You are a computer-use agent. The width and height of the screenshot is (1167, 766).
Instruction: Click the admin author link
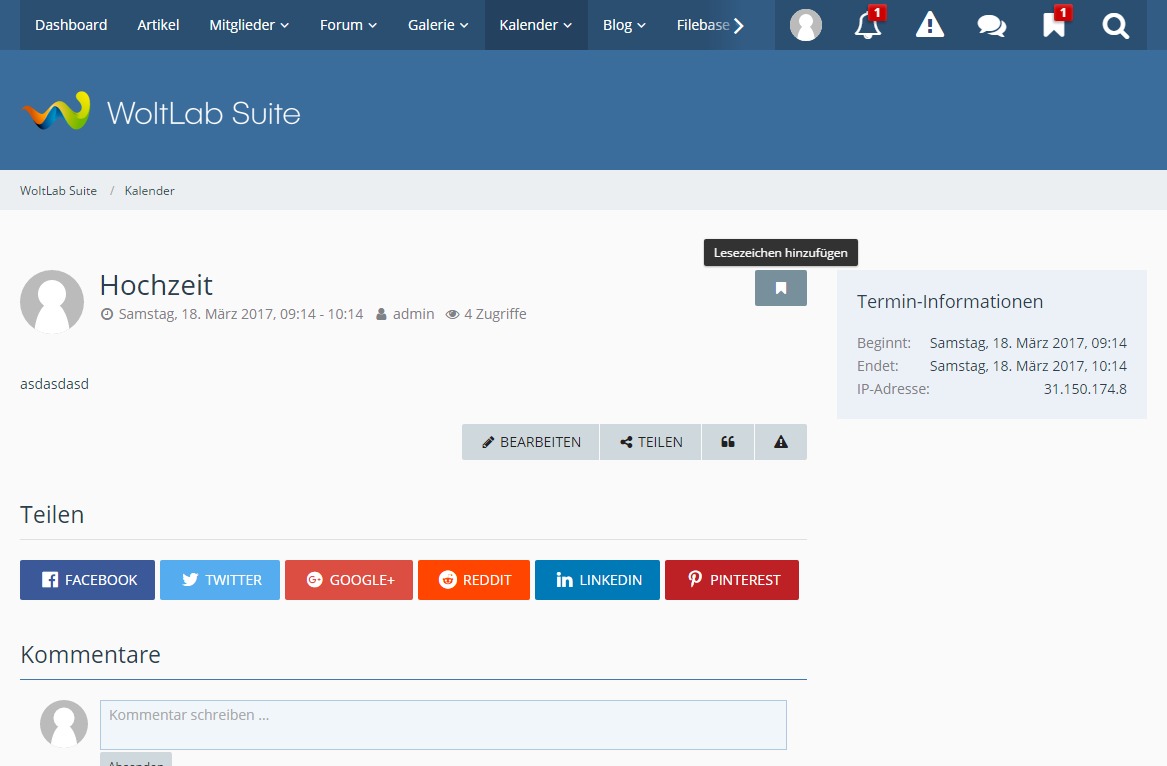413,314
